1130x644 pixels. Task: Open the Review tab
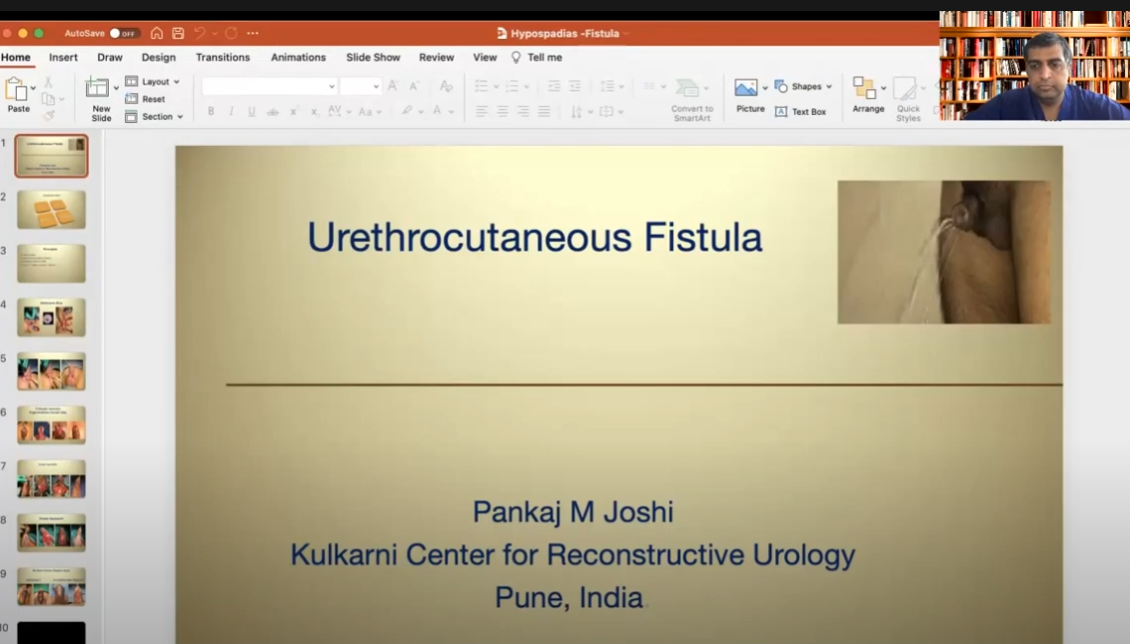(x=437, y=58)
